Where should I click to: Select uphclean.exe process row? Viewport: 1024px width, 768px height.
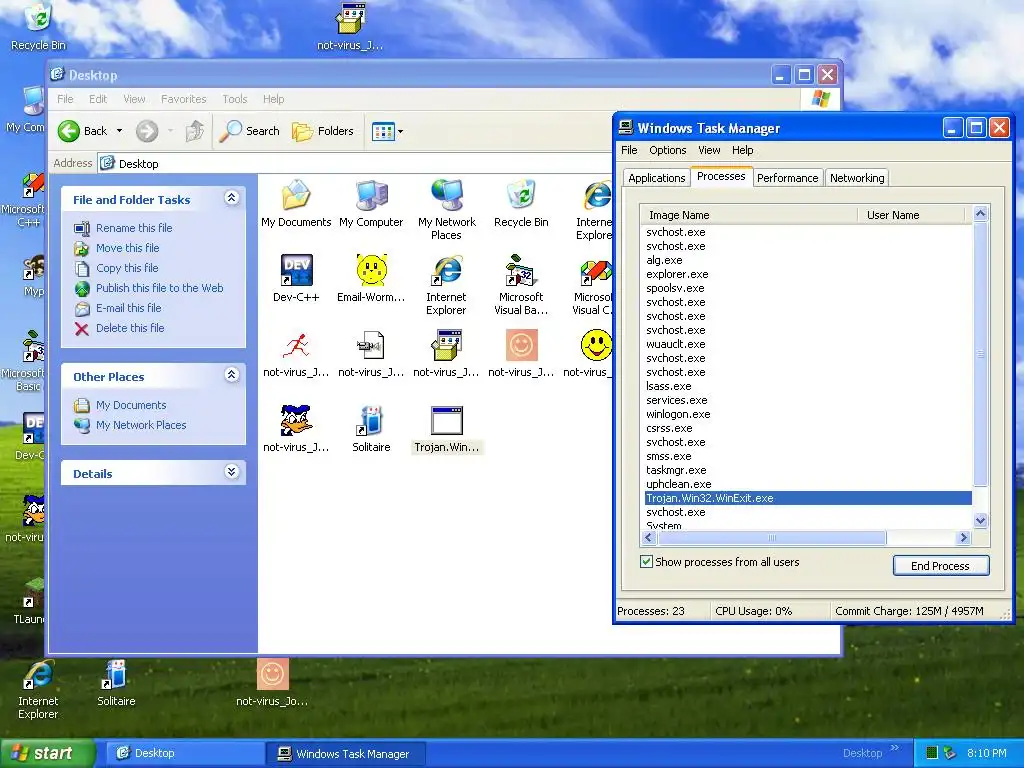(808, 484)
